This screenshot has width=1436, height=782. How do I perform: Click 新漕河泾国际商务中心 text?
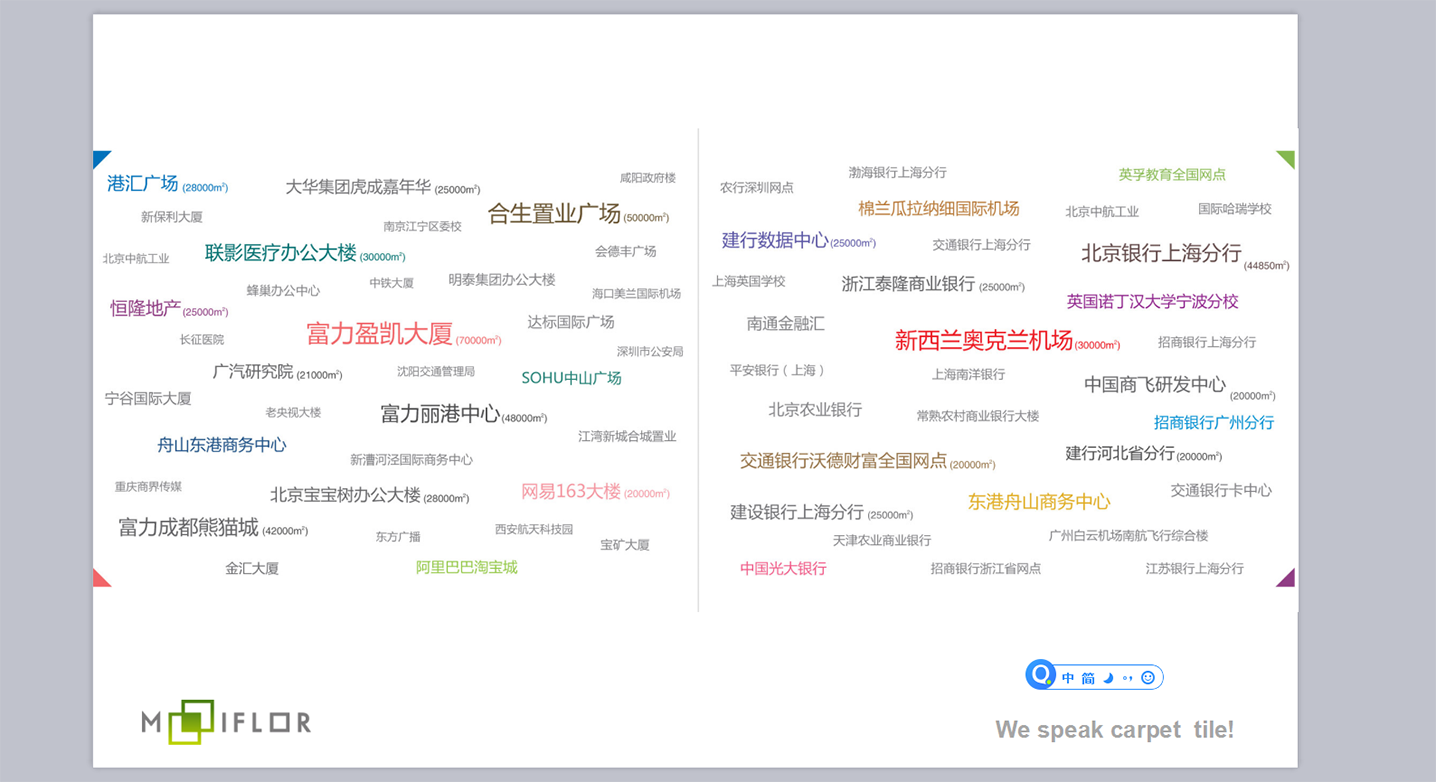412,460
